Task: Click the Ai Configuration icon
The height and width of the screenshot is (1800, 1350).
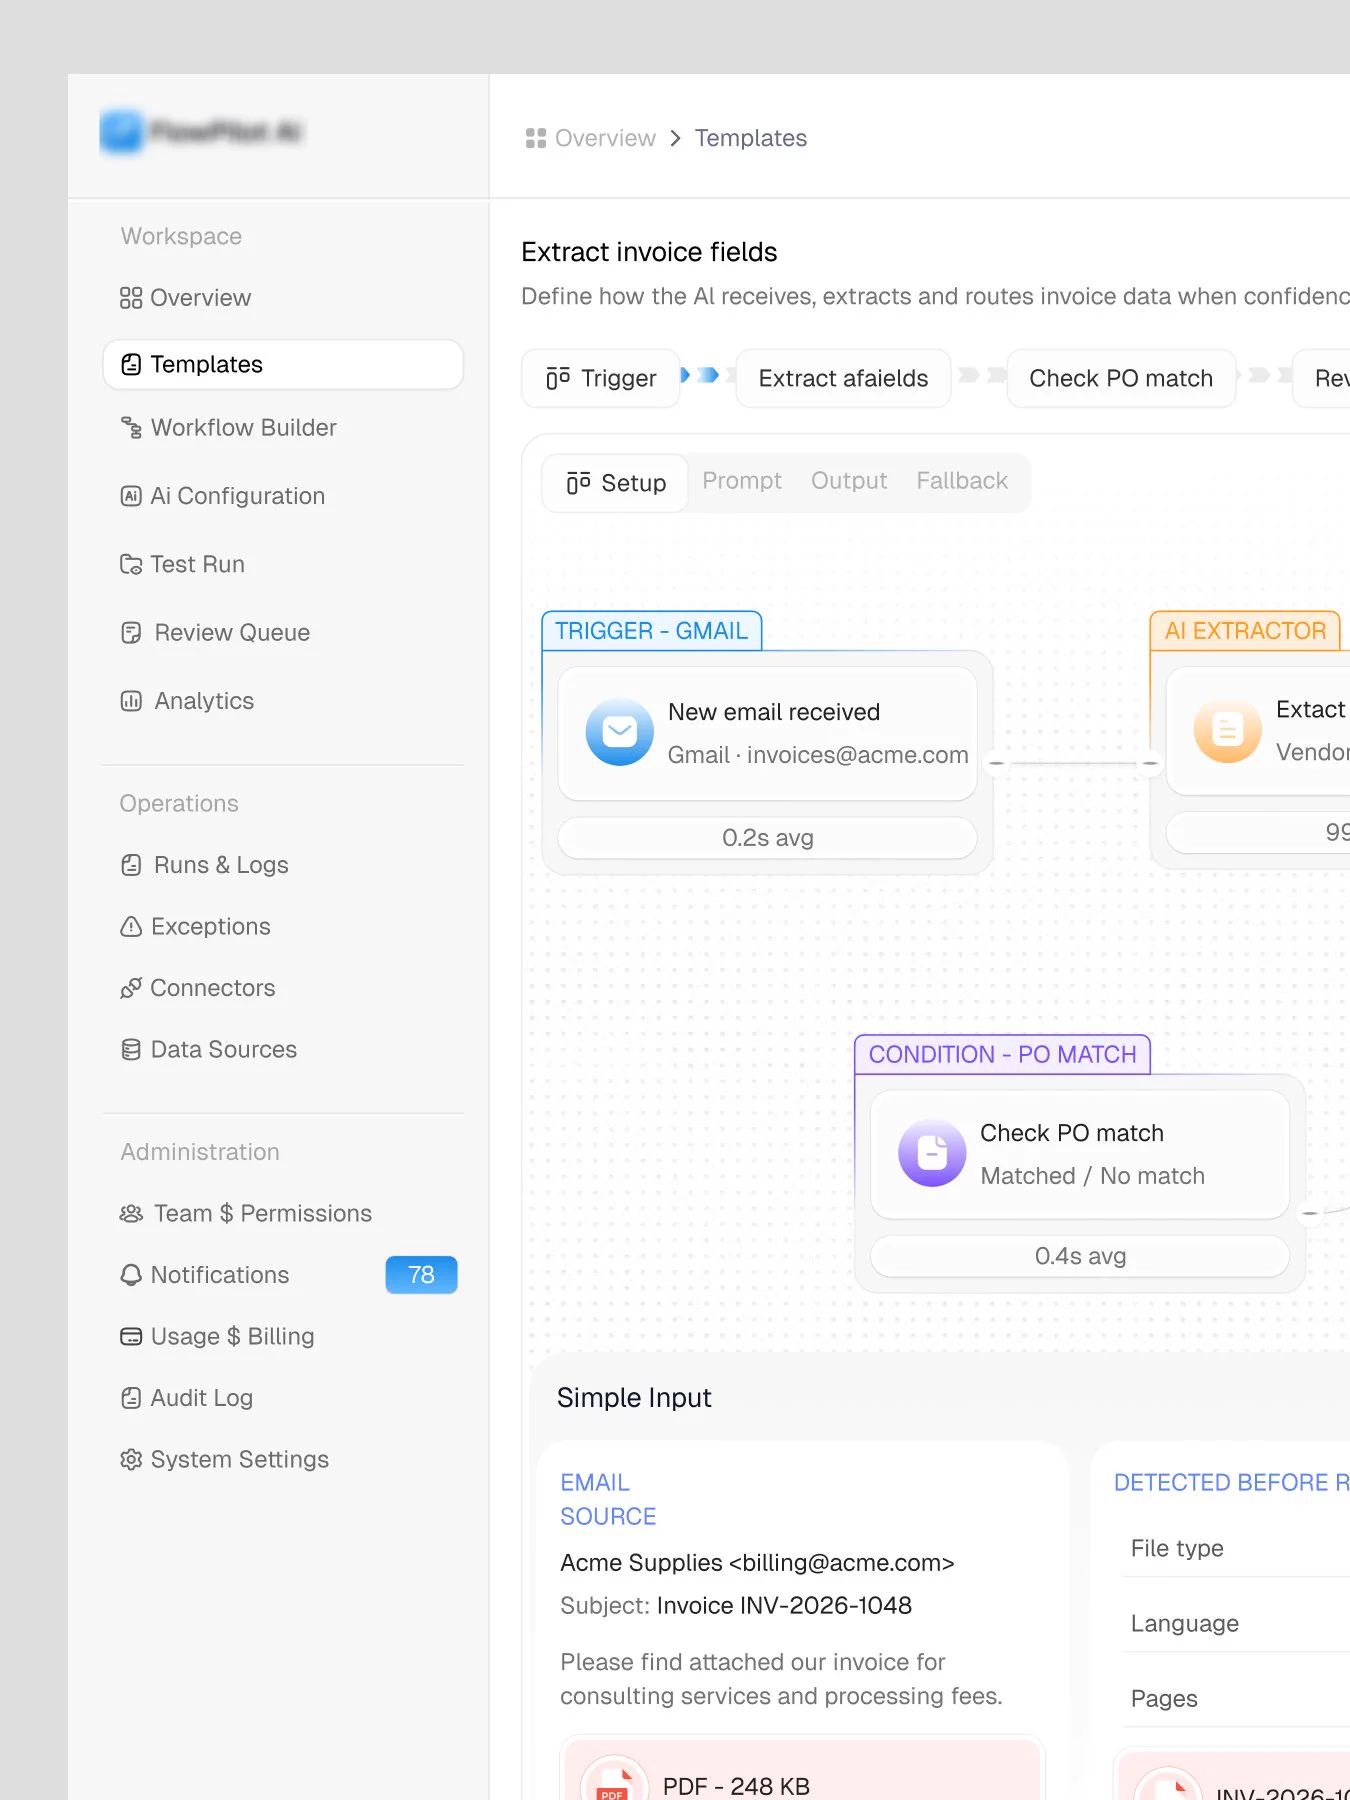Action: point(131,496)
